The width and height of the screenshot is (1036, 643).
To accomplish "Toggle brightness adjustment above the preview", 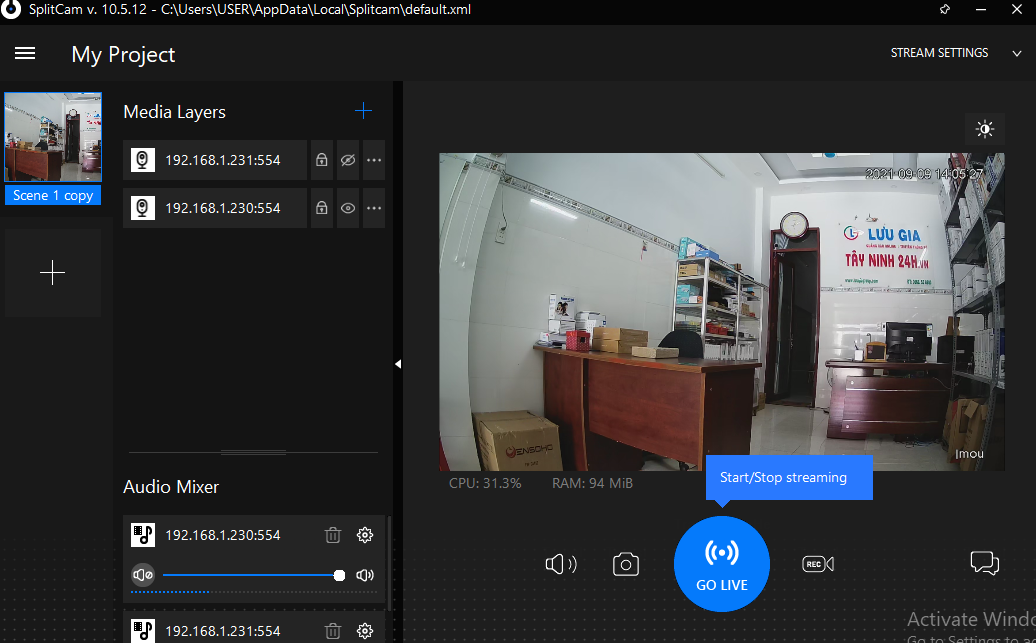I will tap(985, 130).
